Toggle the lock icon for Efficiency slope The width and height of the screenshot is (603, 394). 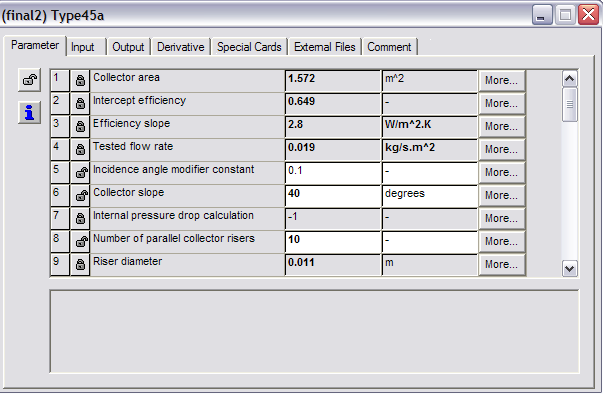80,127
